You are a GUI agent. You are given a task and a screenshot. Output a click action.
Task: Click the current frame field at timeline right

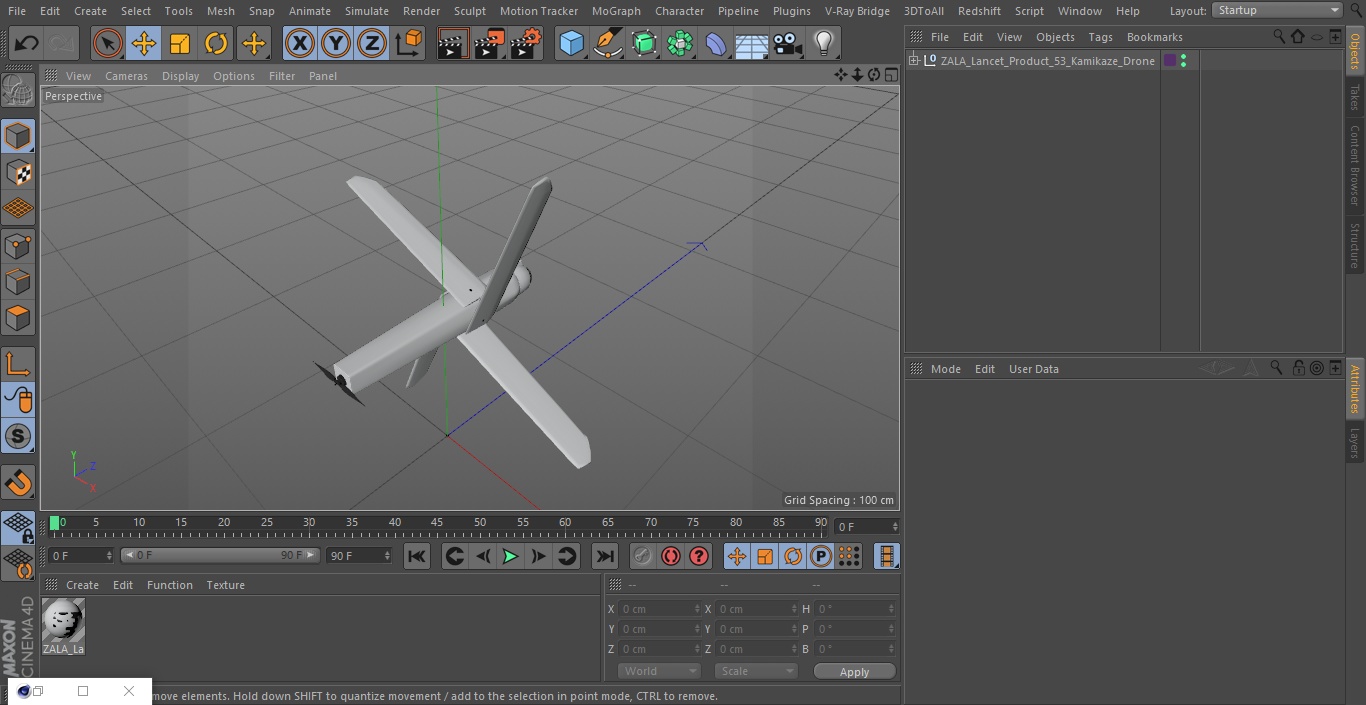[x=866, y=526]
